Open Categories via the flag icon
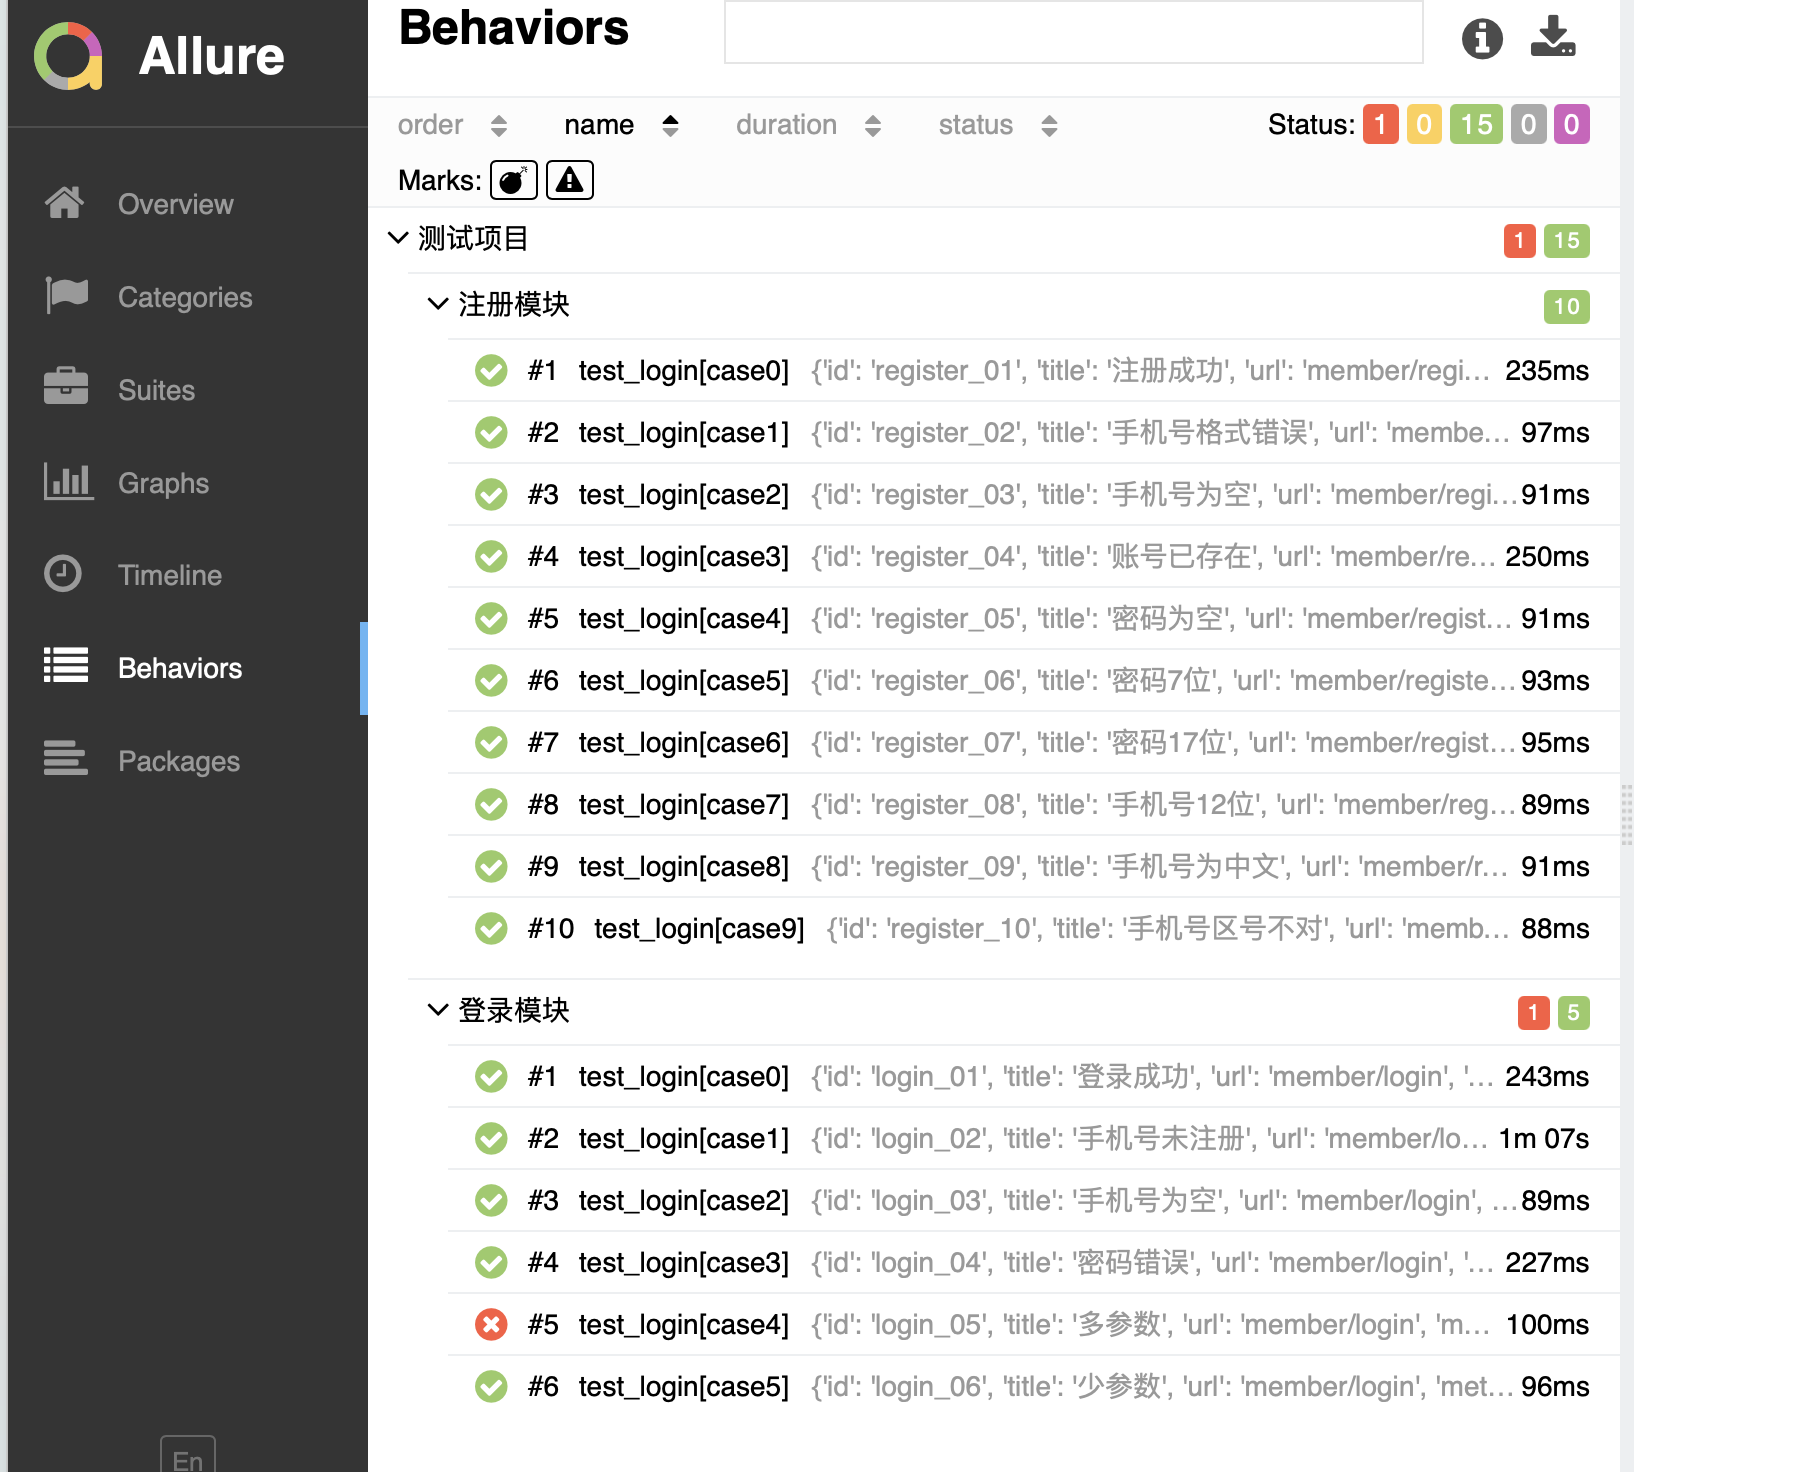 pos(67,296)
